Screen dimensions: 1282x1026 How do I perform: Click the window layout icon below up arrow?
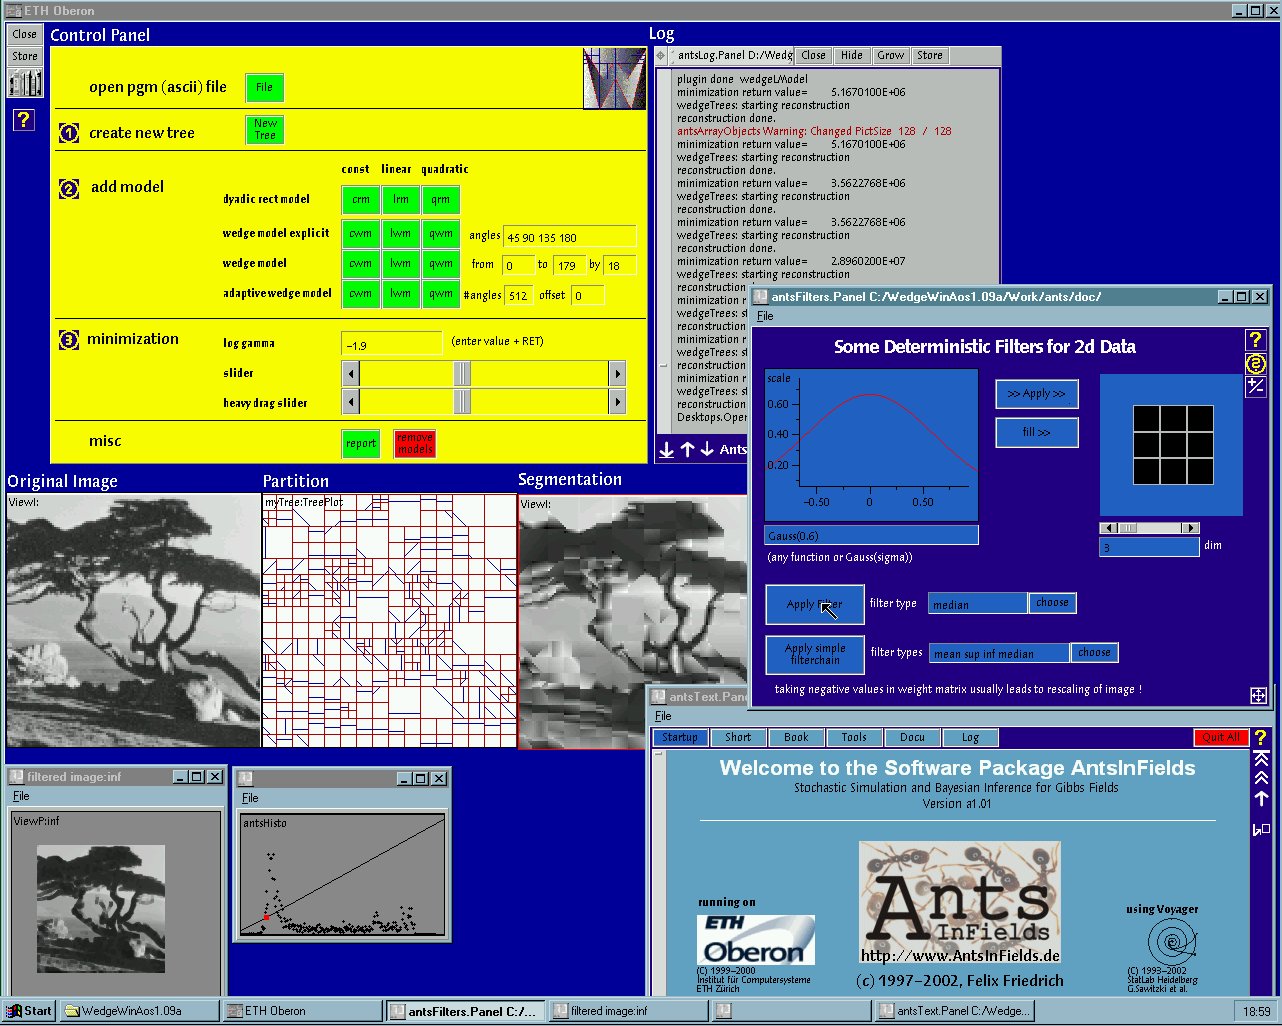tap(1261, 829)
